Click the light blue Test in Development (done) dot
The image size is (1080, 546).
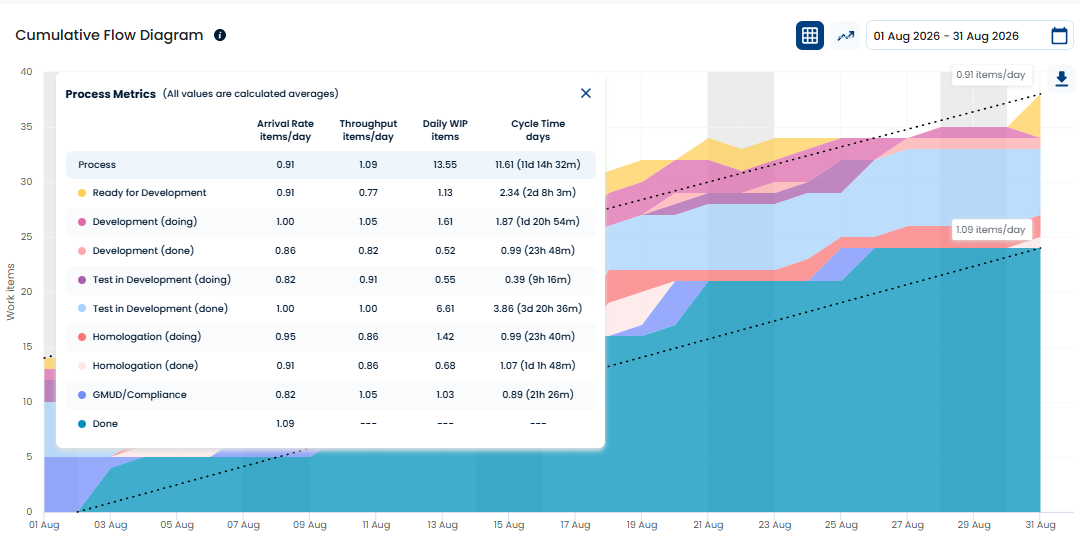point(82,309)
